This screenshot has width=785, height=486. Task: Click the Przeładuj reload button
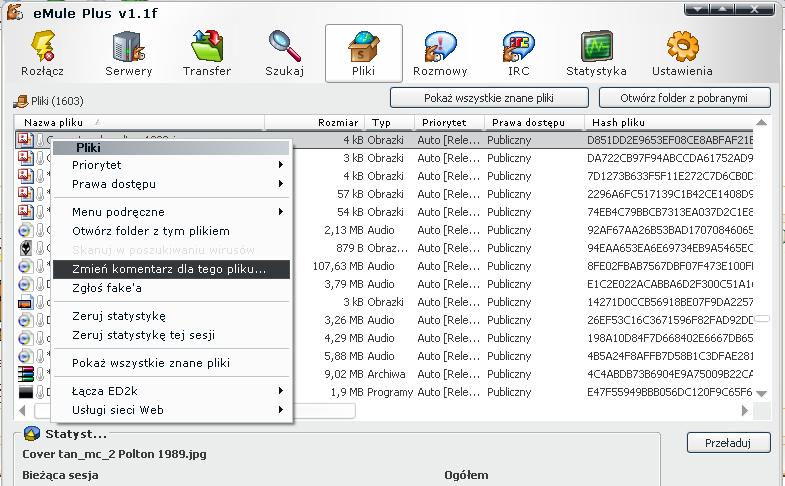(728, 442)
